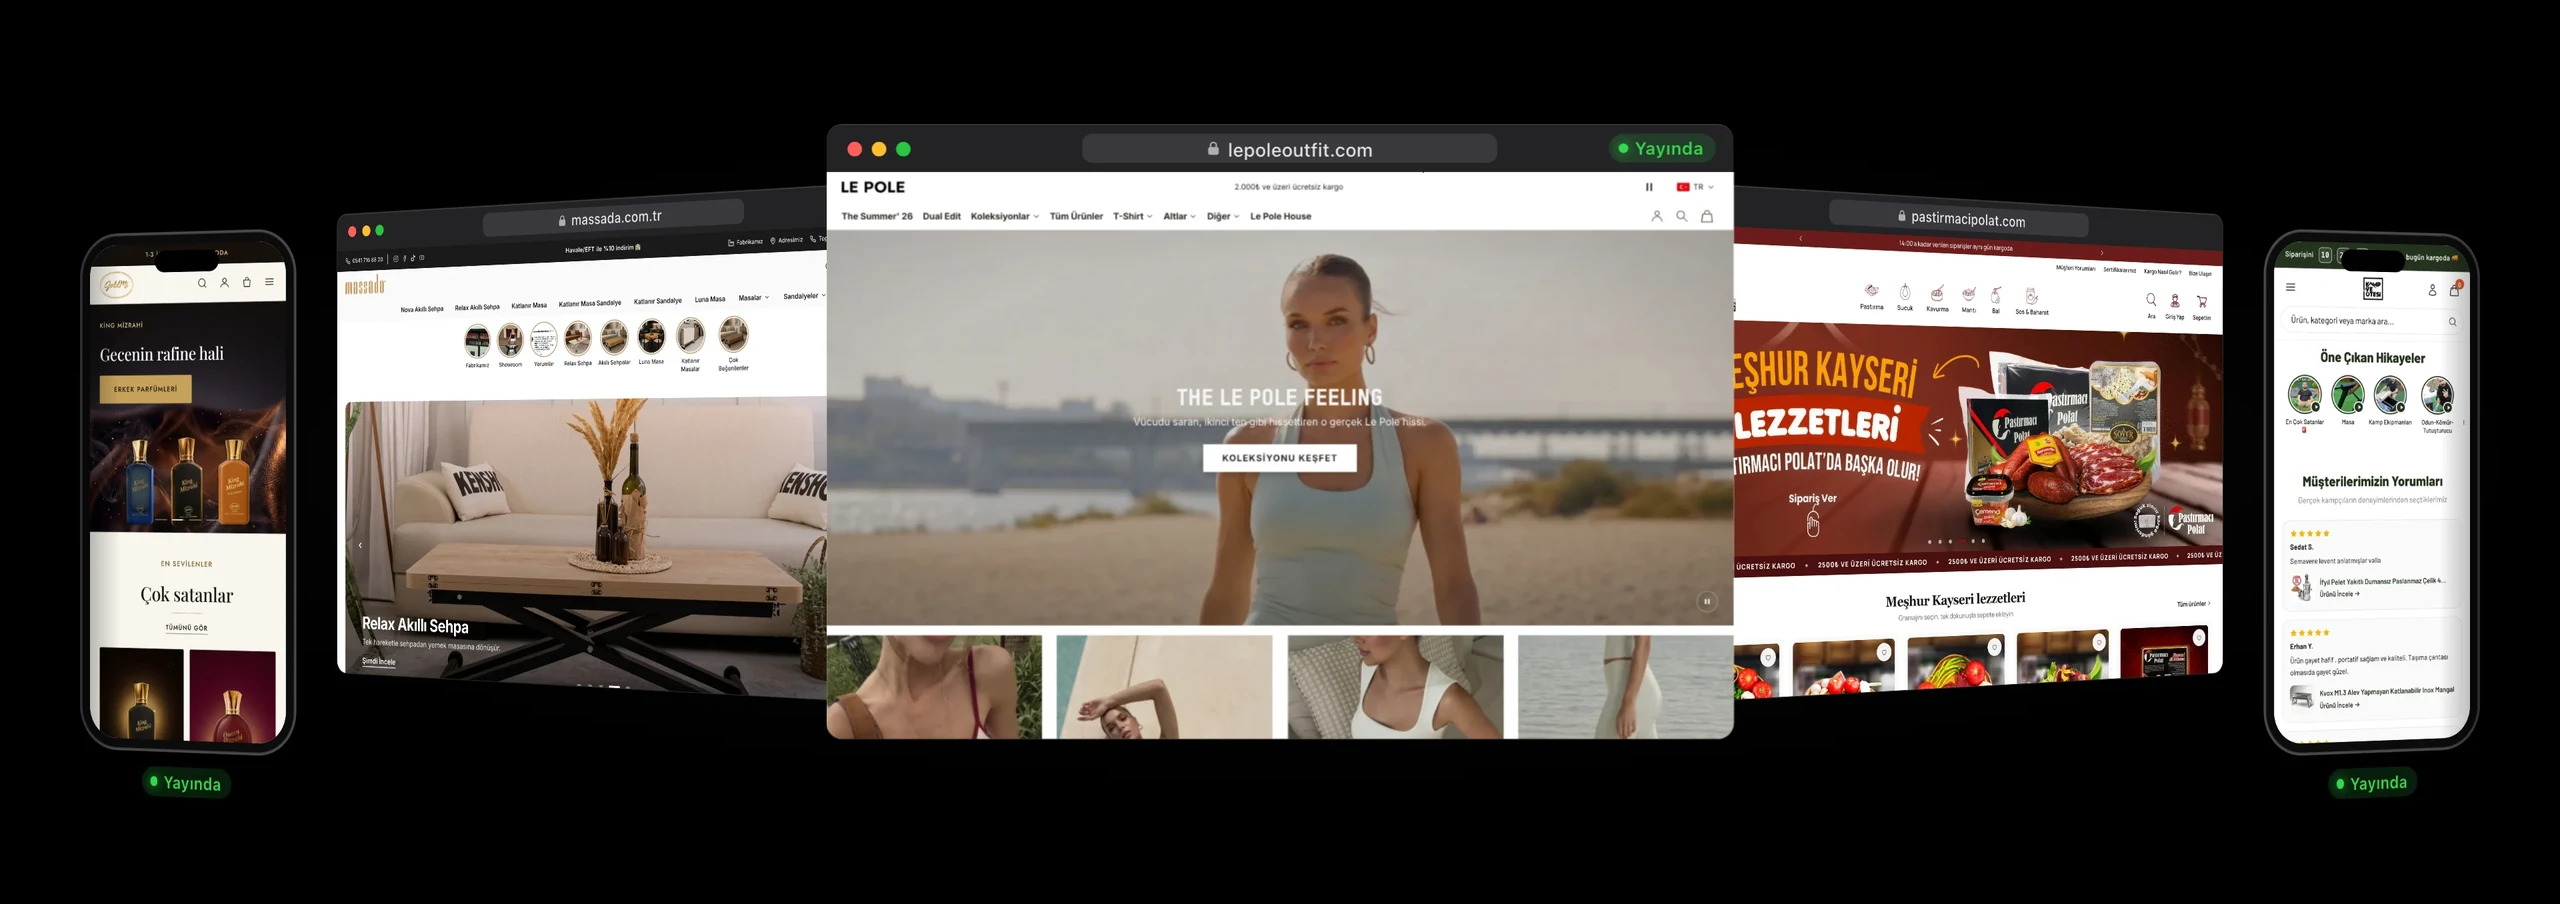Pause the Le Pole announcement bar
2560x904 pixels.
1649,187
